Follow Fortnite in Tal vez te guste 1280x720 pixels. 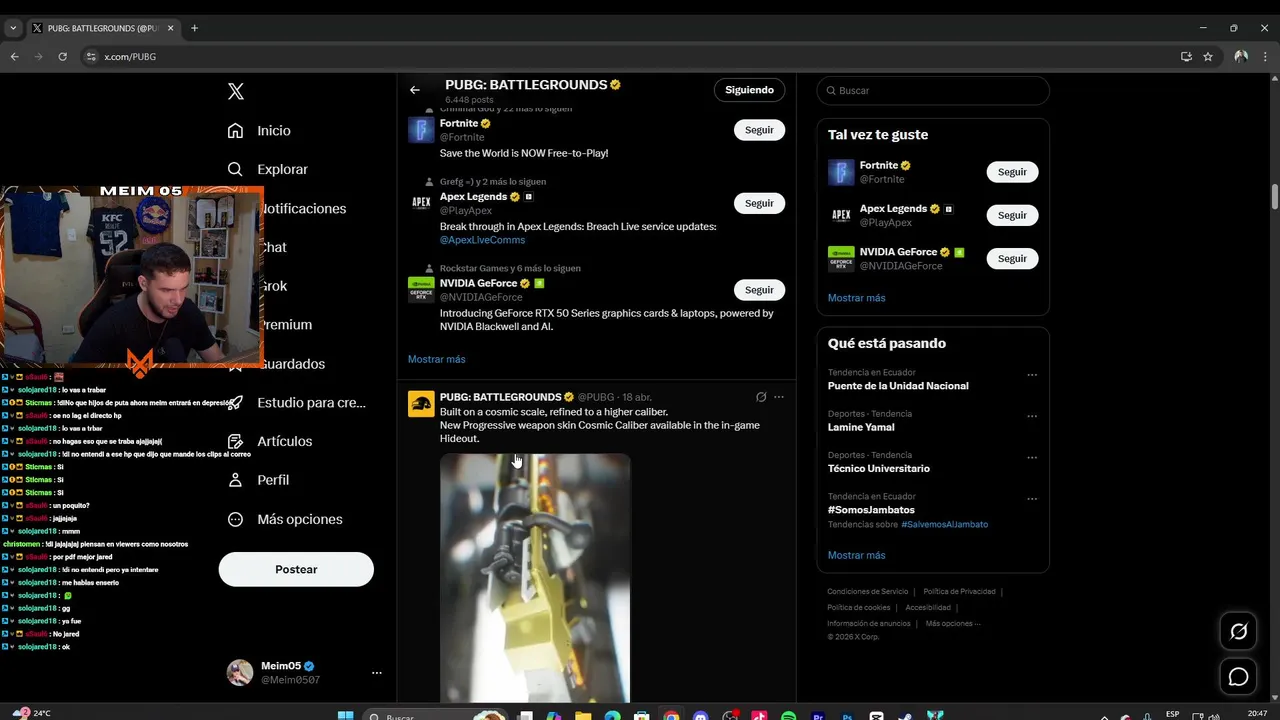1012,172
